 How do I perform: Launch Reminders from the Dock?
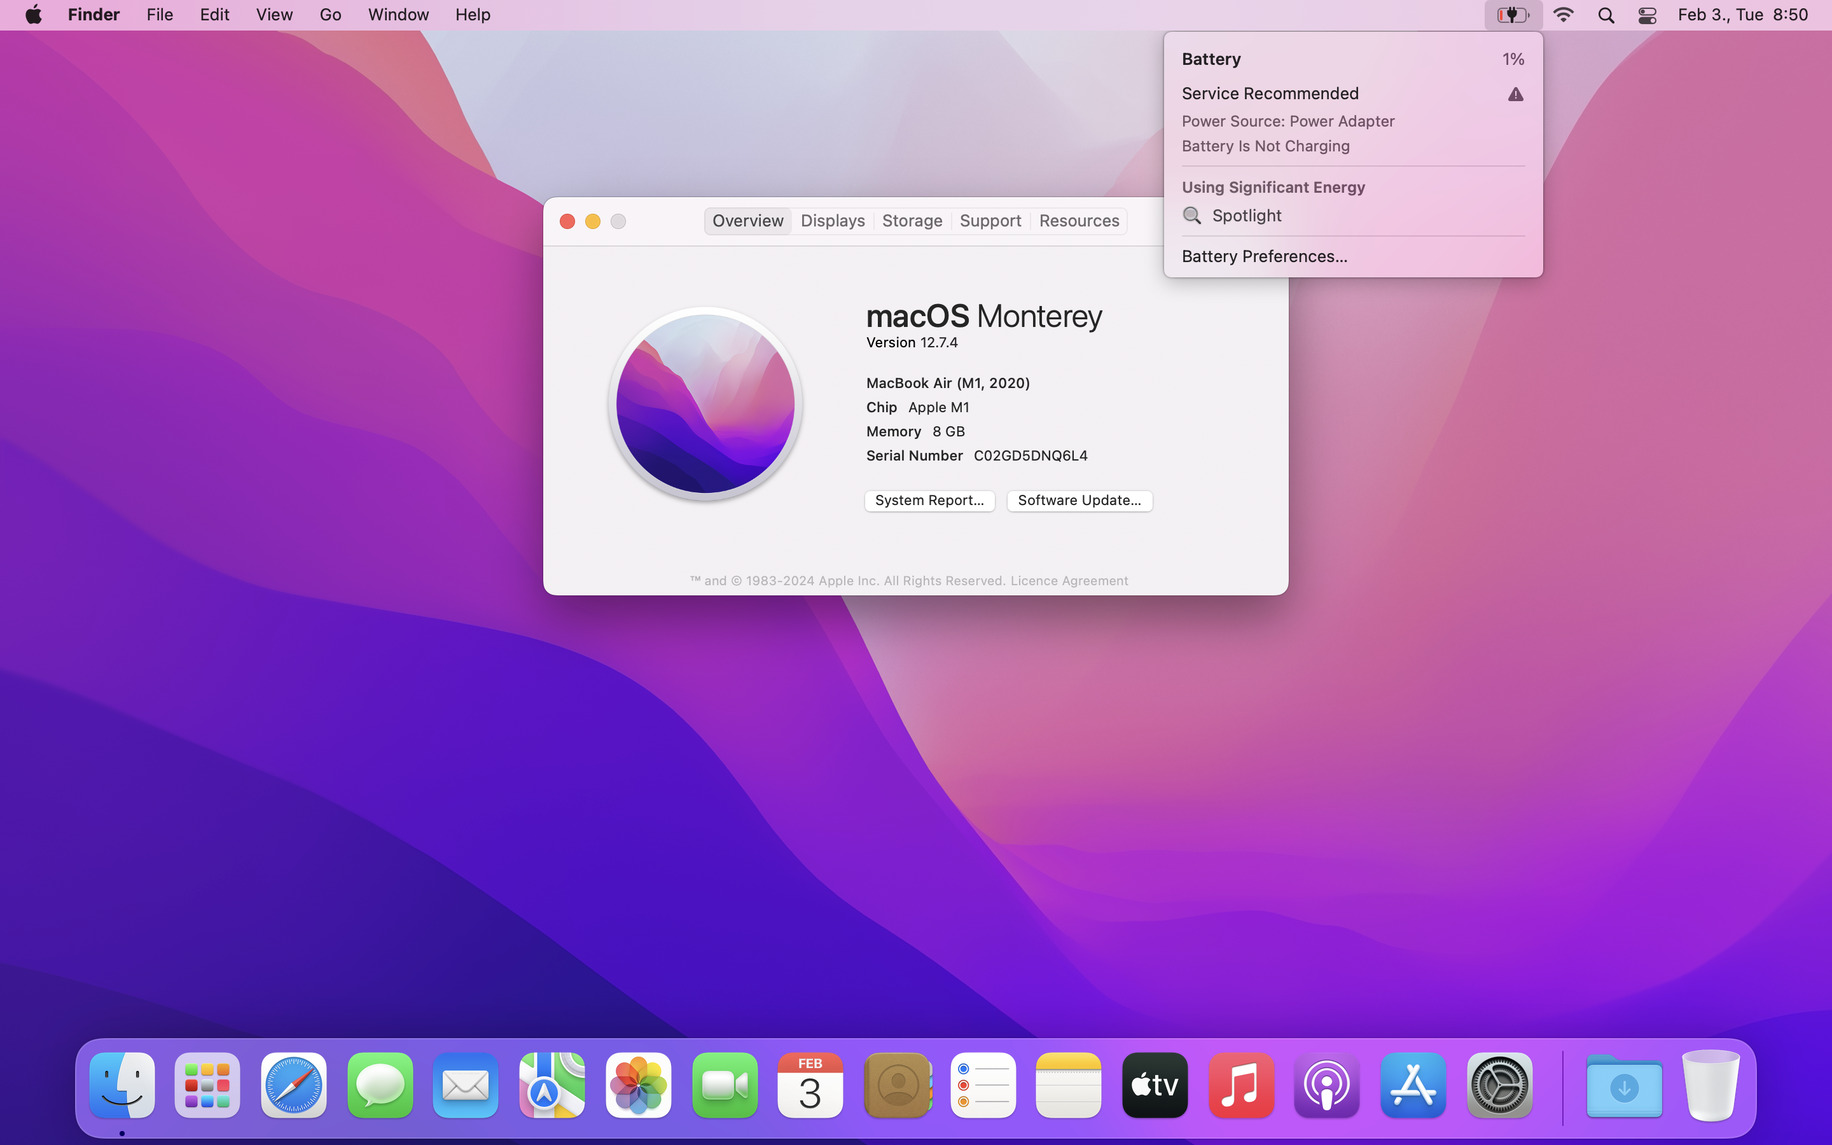click(983, 1085)
